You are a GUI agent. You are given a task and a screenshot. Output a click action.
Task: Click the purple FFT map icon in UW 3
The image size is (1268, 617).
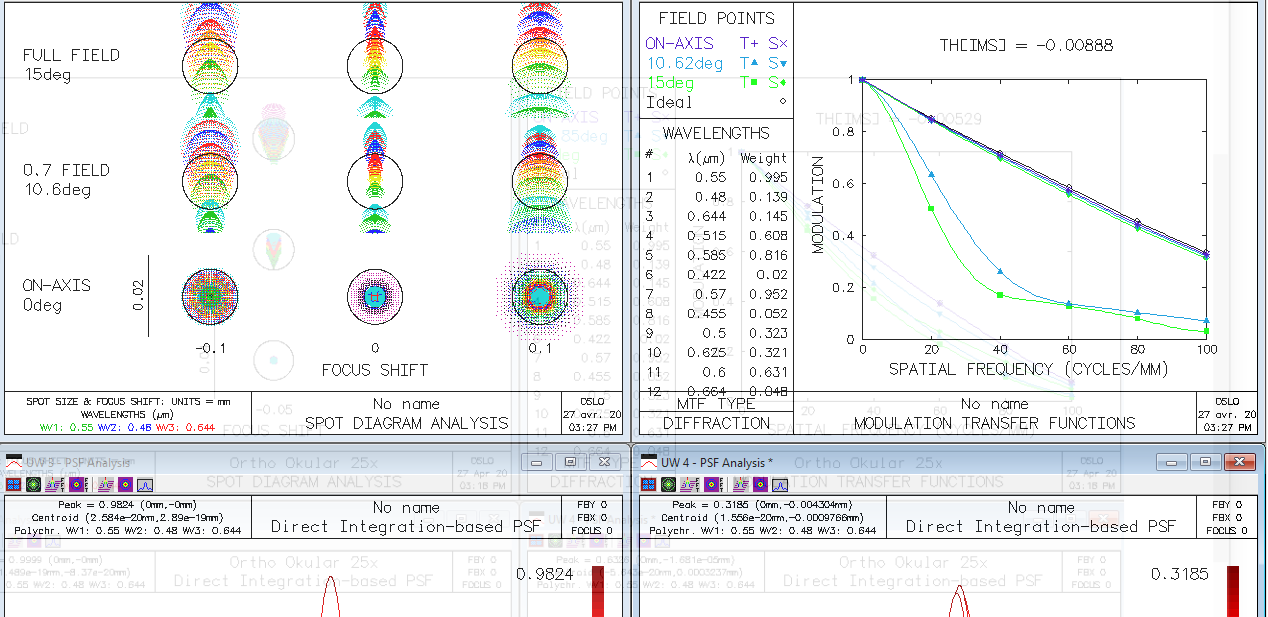coord(79,484)
